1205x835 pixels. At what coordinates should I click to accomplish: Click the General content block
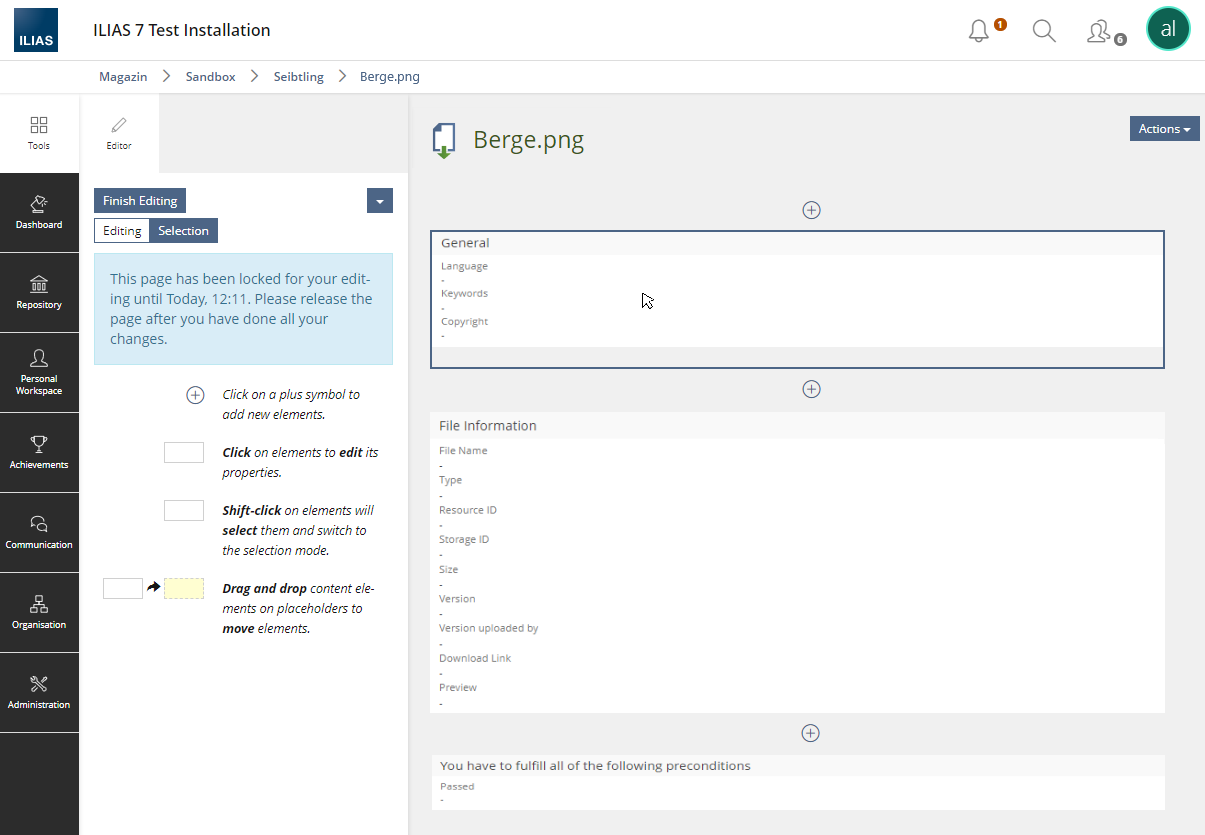pyautogui.click(x=797, y=299)
